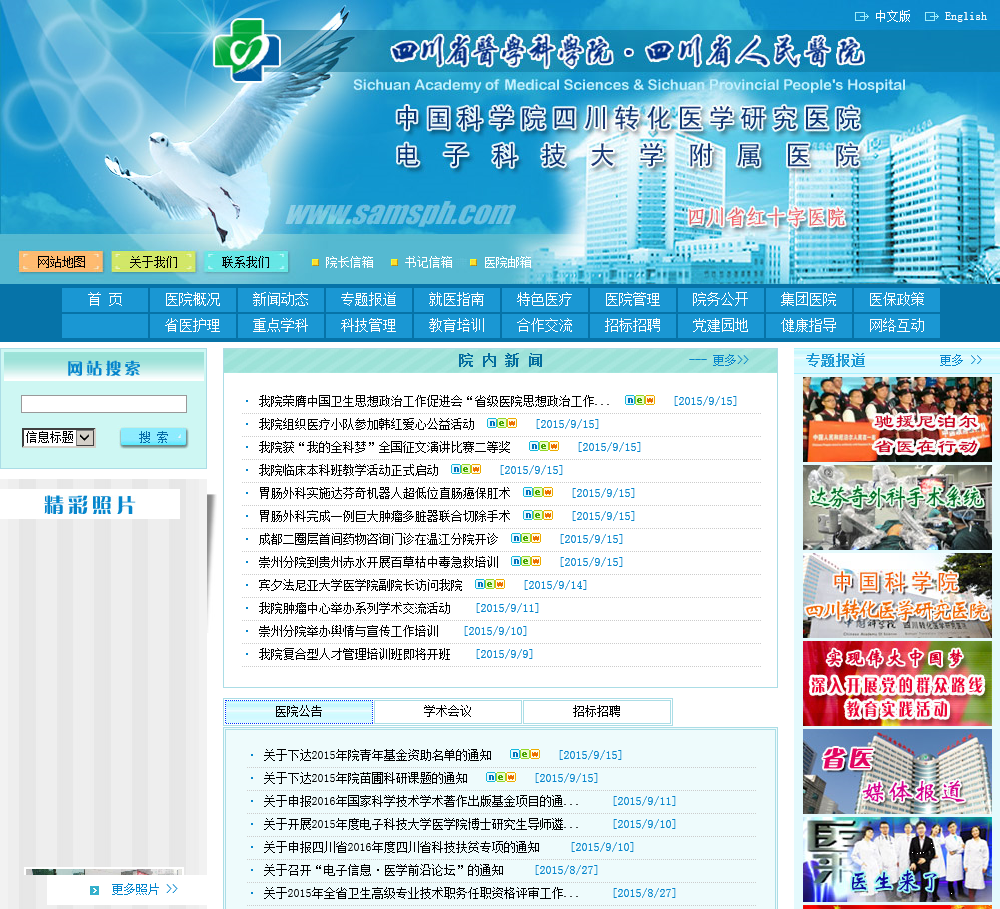
Task: Click the yellow square icon before 医院邮箱
Action: 473,262
